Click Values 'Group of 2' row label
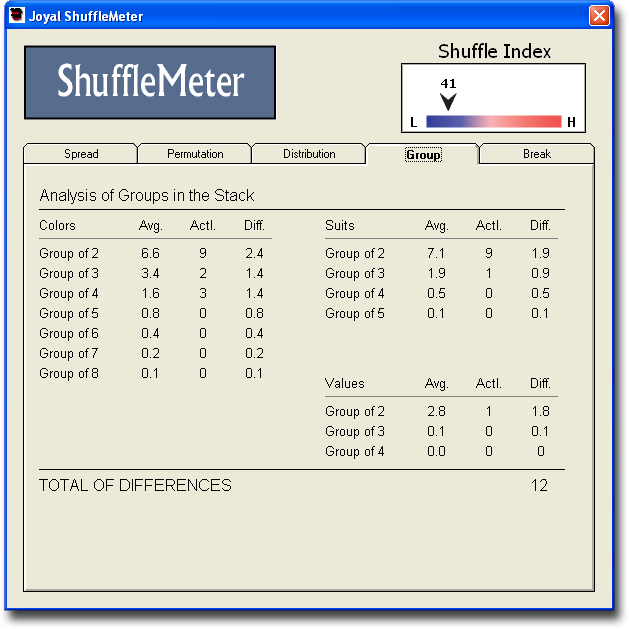629x629 pixels. click(x=355, y=412)
